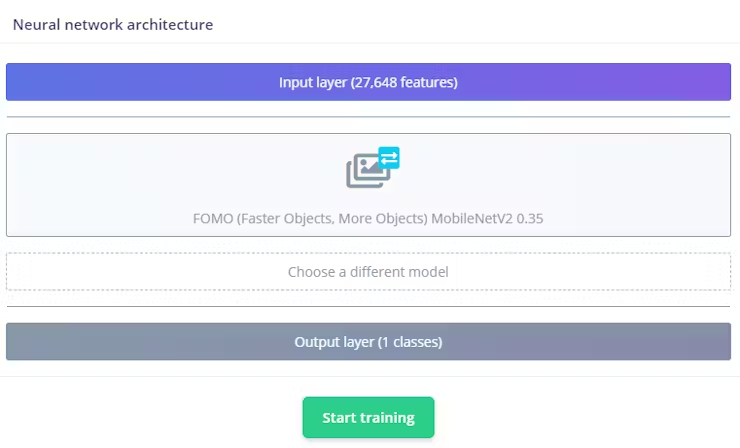Click the 1 classes output label
The width and height of the screenshot is (740, 448).
(x=410, y=342)
